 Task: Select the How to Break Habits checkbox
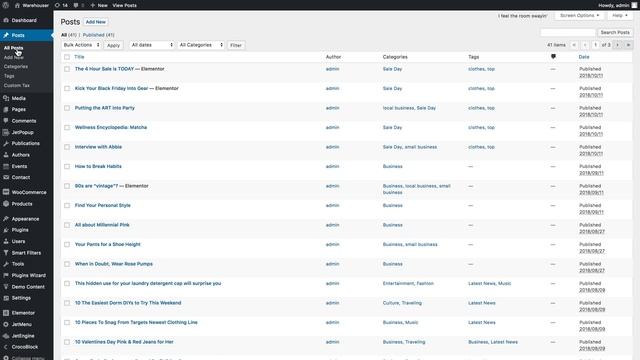67,167
